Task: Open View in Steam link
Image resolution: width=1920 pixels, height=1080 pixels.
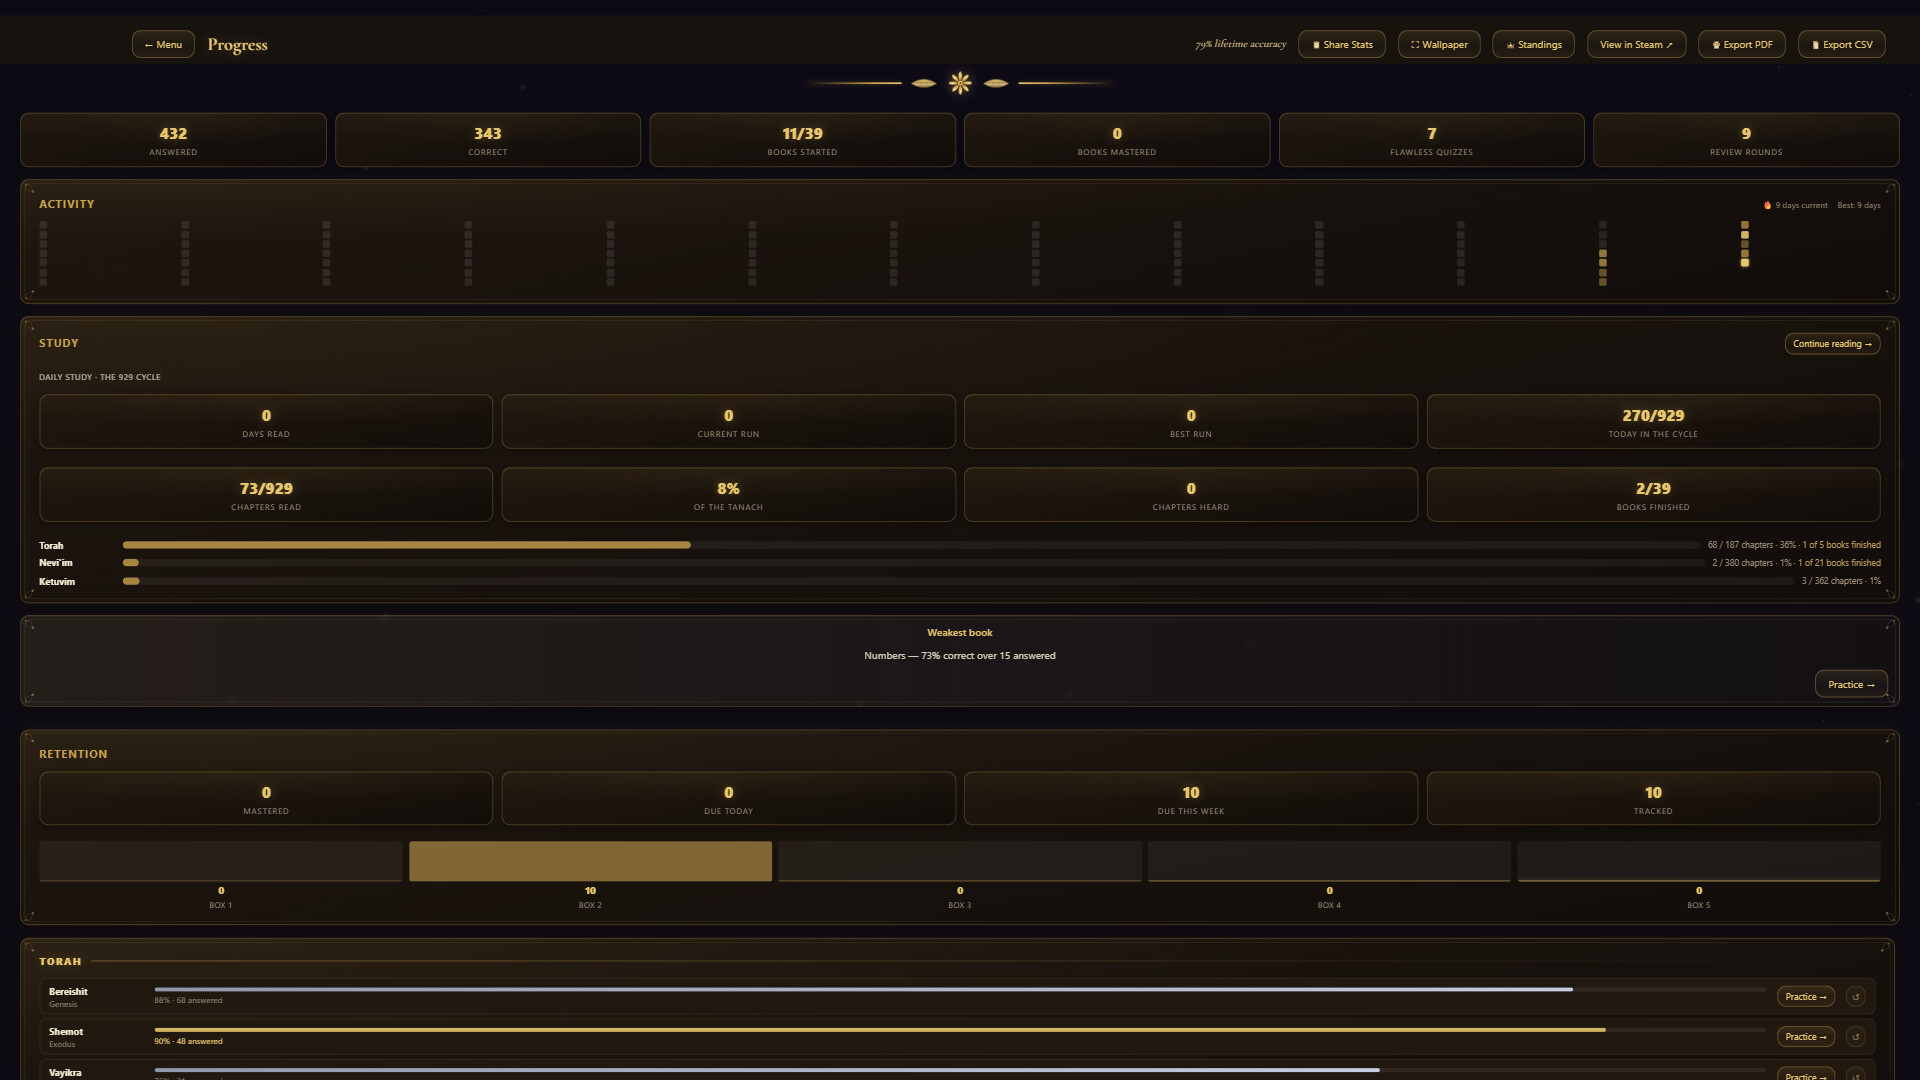Action: [1636, 44]
